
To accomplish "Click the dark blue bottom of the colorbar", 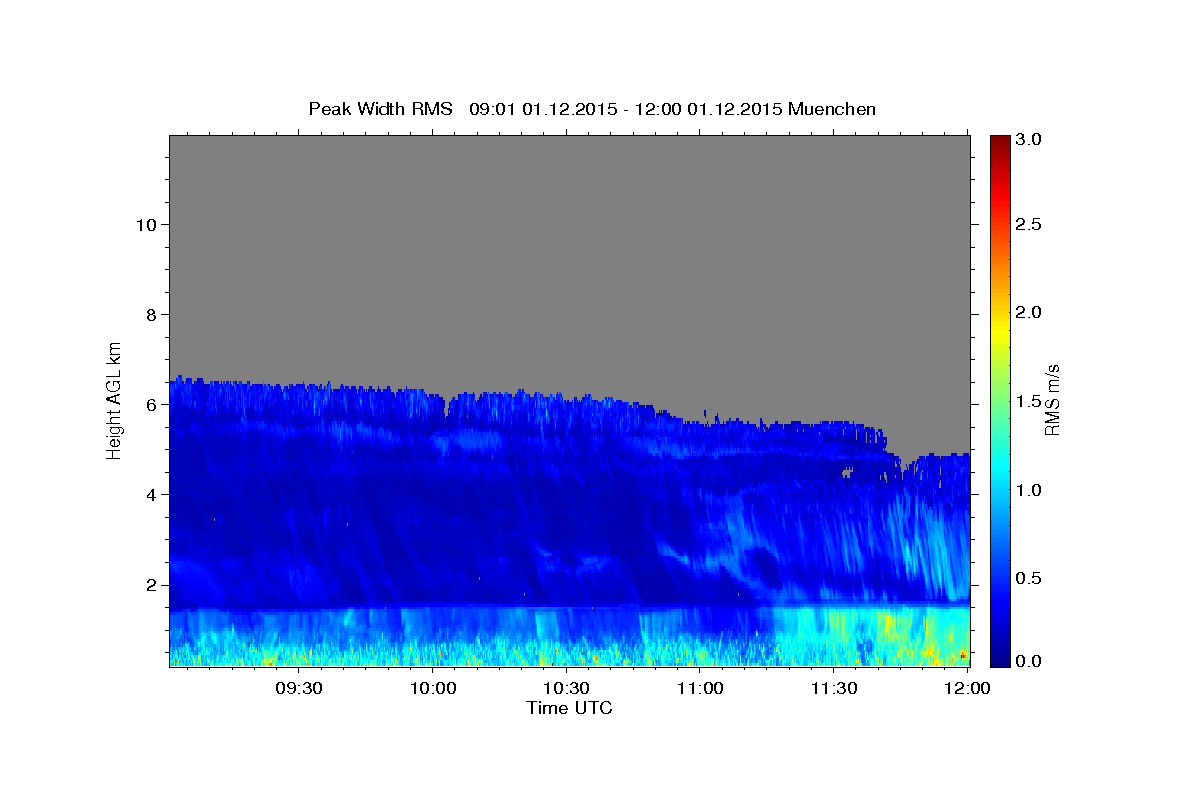I will point(1000,658).
